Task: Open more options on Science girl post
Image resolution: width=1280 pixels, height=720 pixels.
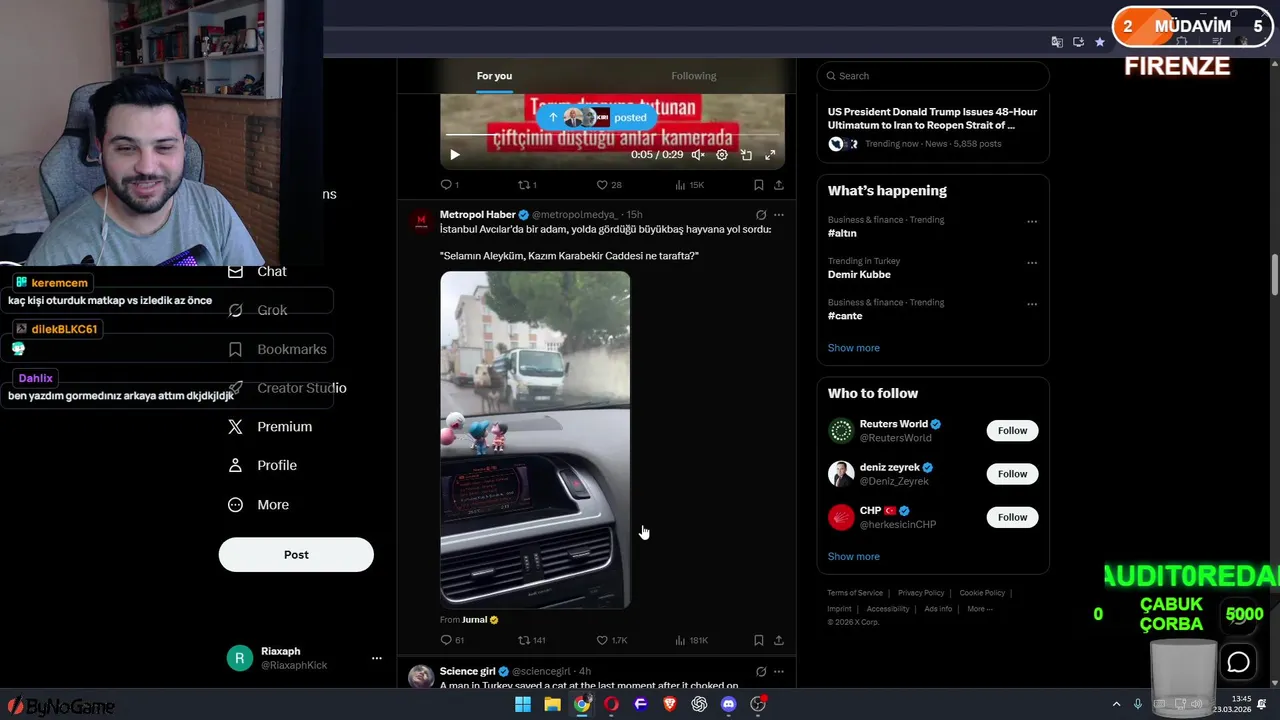Action: [x=779, y=671]
